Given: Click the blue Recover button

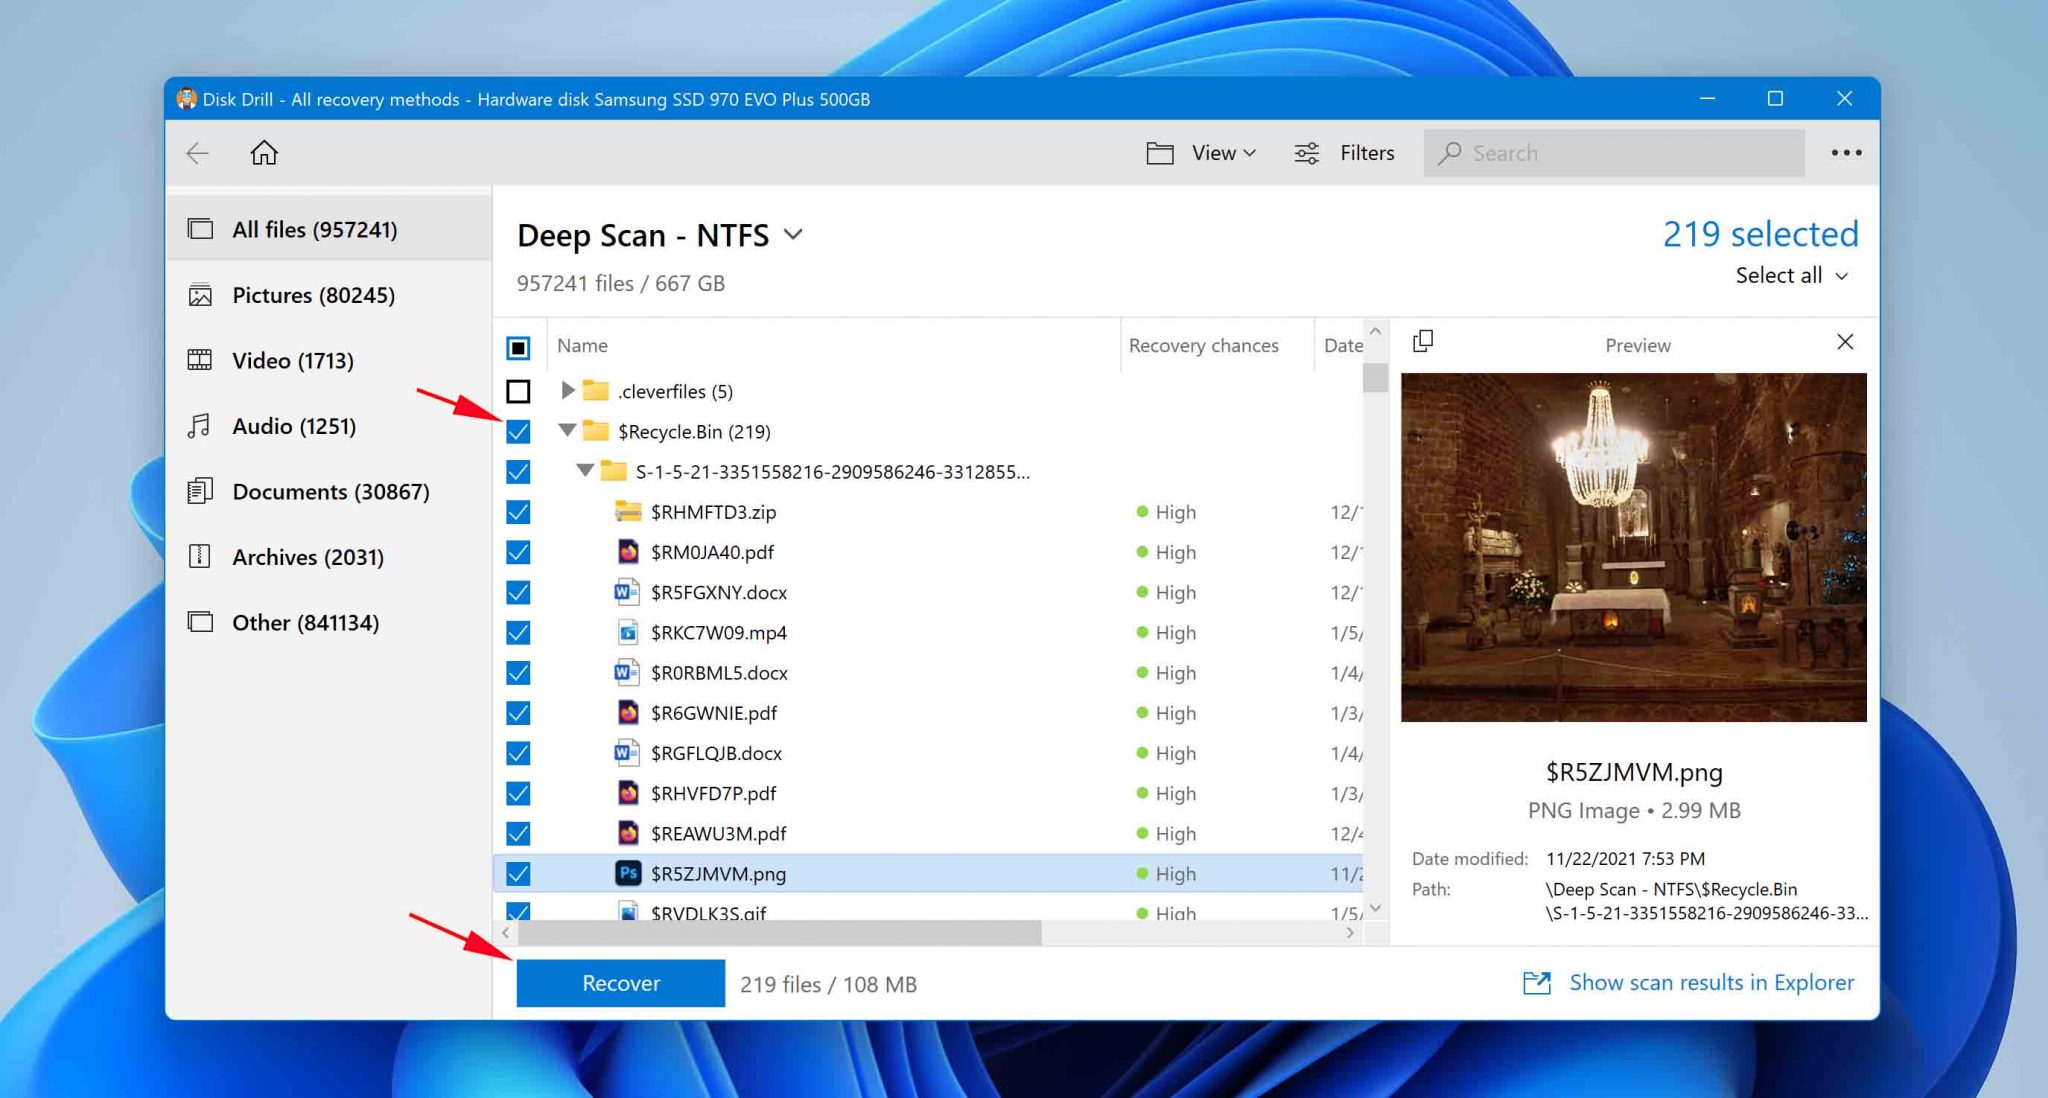Looking at the screenshot, I should [x=621, y=983].
